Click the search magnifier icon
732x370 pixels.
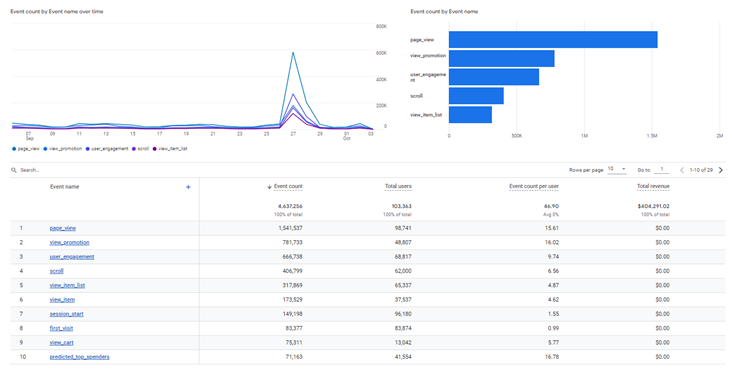[x=14, y=170]
